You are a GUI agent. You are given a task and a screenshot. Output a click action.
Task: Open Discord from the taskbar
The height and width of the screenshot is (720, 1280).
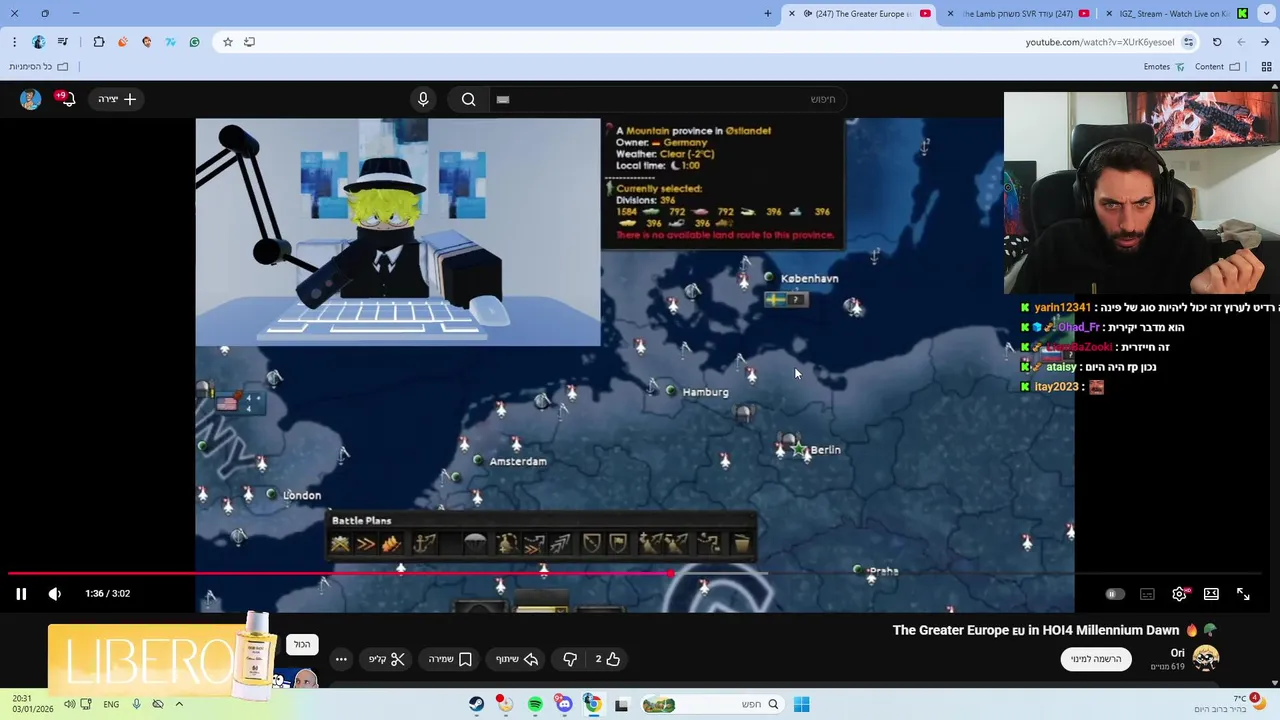564,704
